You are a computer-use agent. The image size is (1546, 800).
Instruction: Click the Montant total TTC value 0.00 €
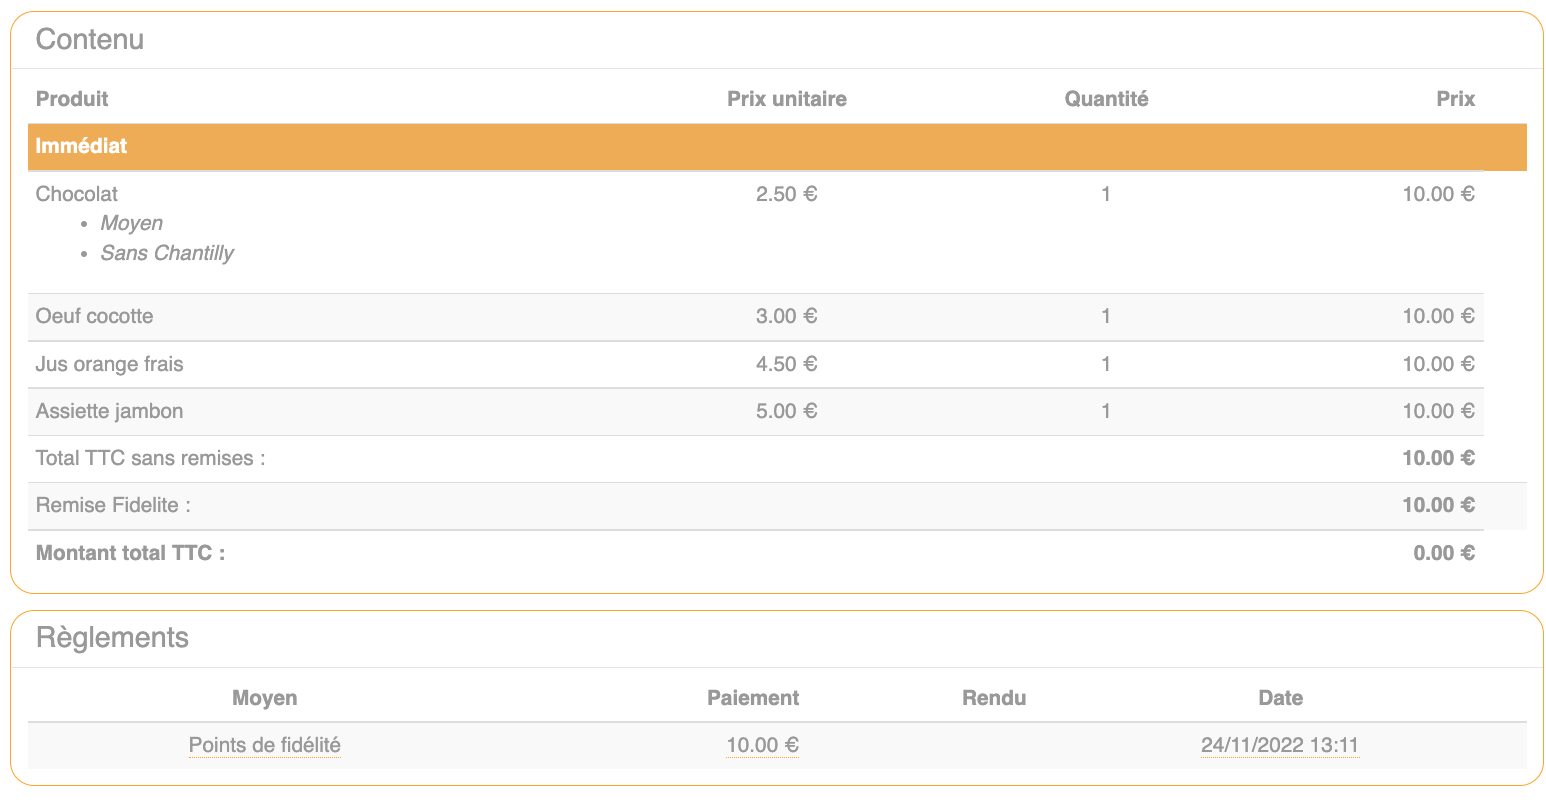[1443, 553]
